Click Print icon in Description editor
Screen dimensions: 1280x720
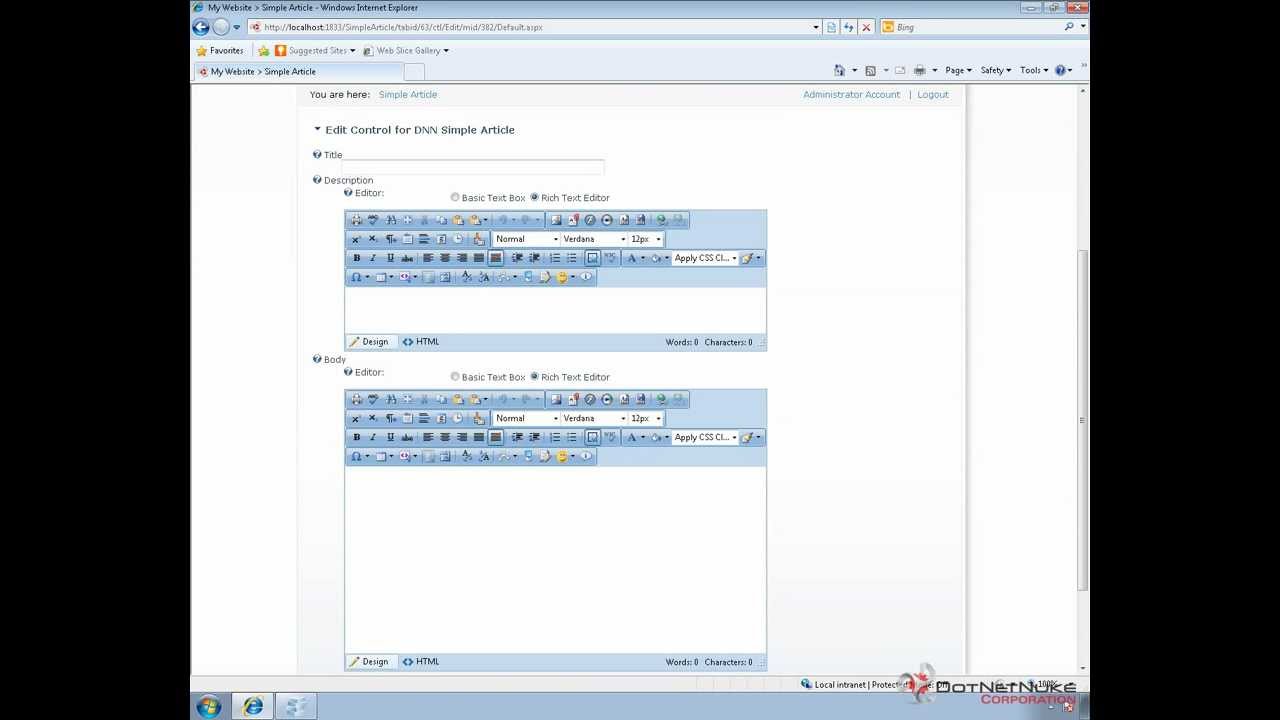click(356, 220)
